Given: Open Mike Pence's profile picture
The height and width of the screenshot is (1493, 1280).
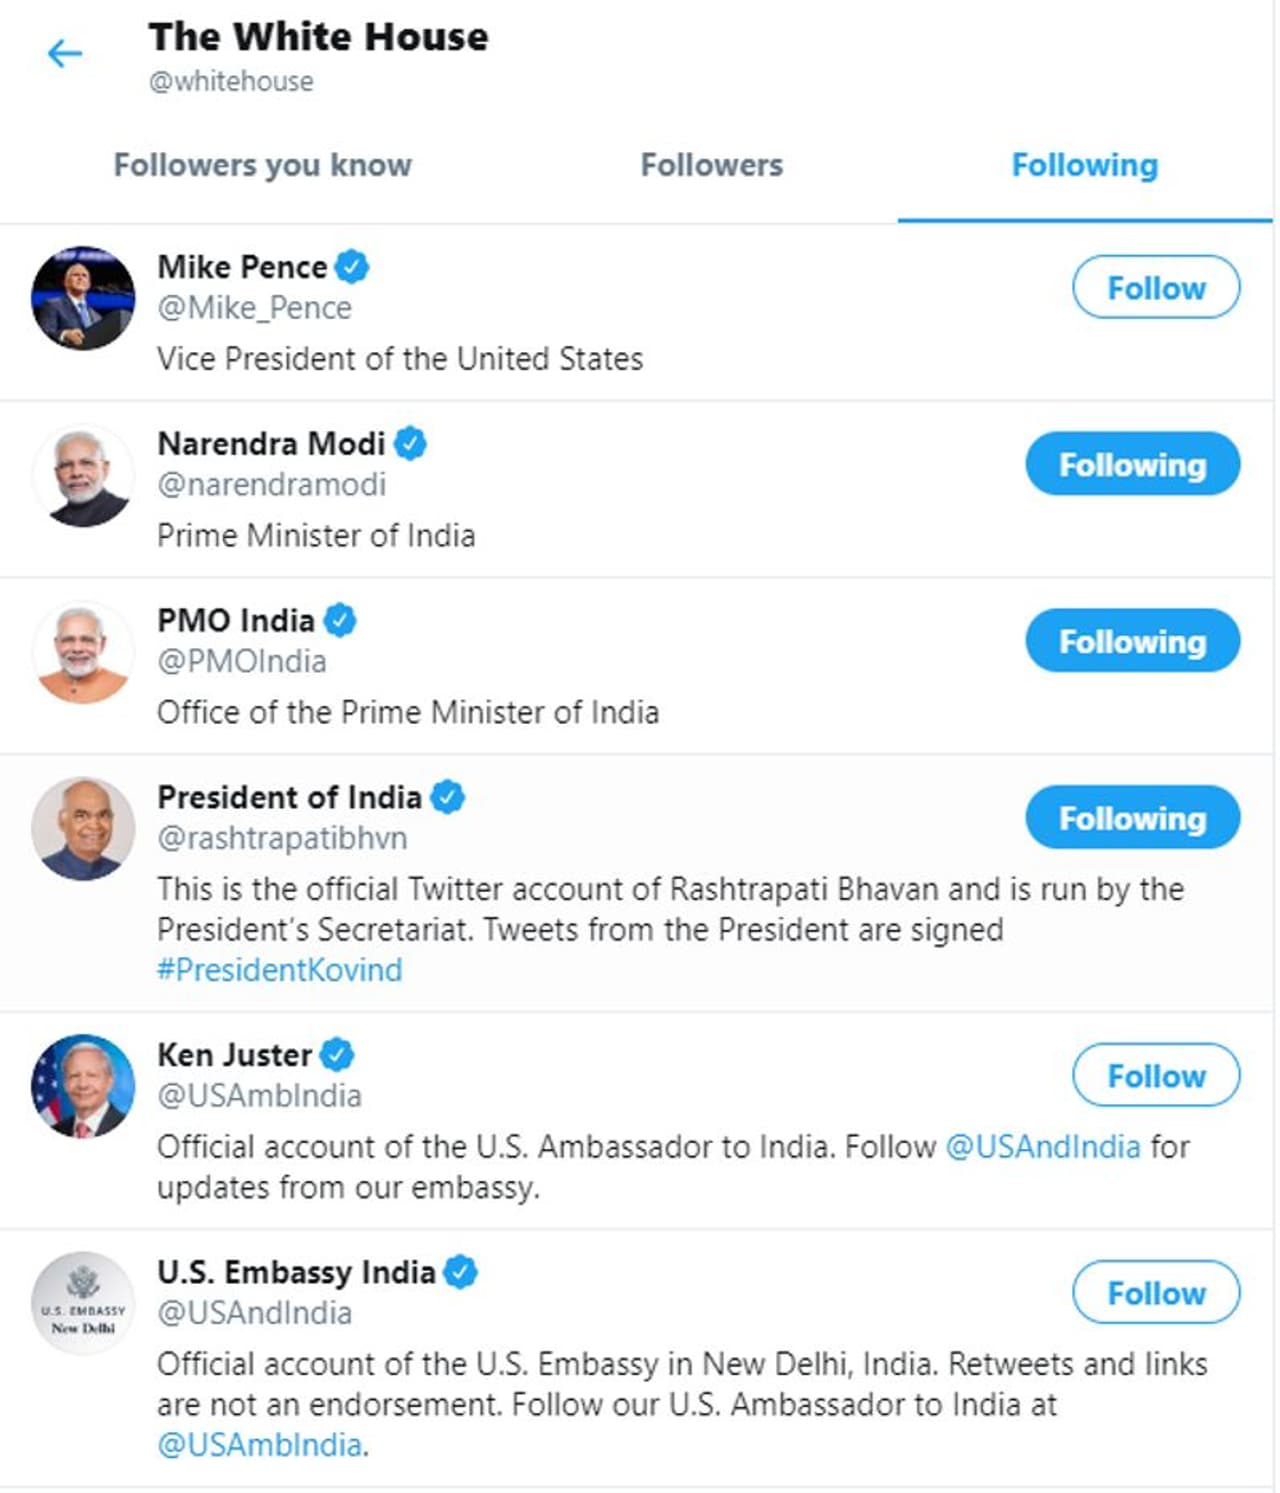Looking at the screenshot, I should tap(83, 298).
